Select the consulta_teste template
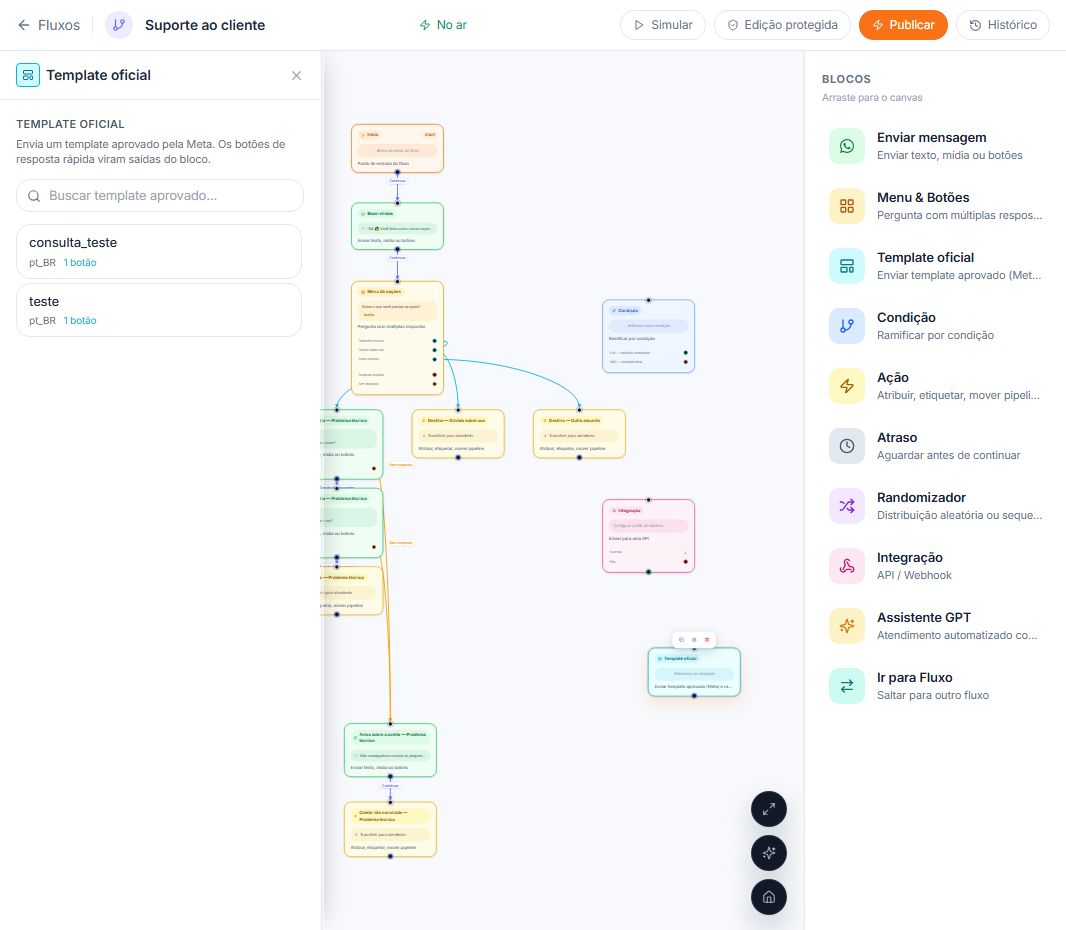This screenshot has width=1066, height=930. click(x=159, y=252)
